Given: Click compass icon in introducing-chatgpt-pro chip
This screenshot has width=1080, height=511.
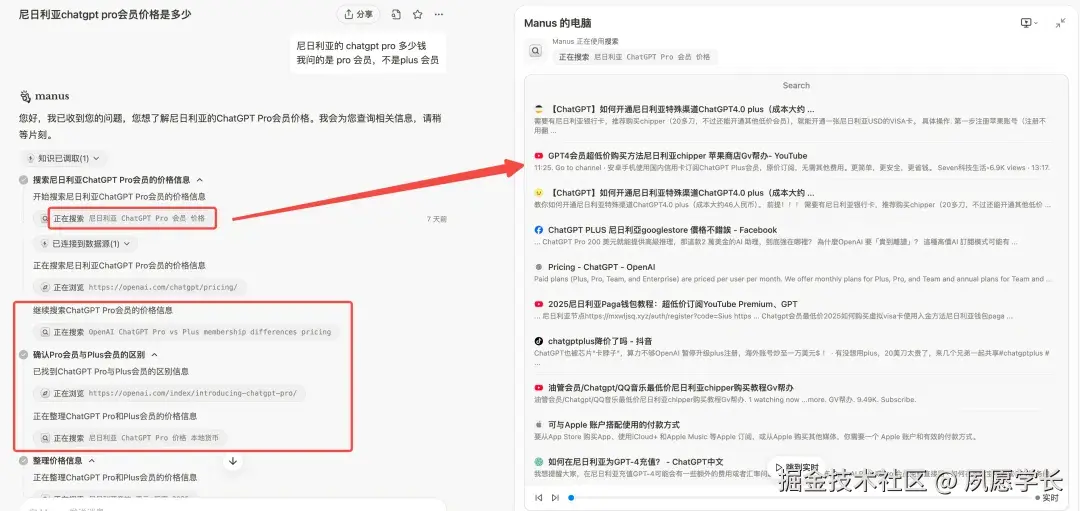Looking at the screenshot, I should pos(45,394).
